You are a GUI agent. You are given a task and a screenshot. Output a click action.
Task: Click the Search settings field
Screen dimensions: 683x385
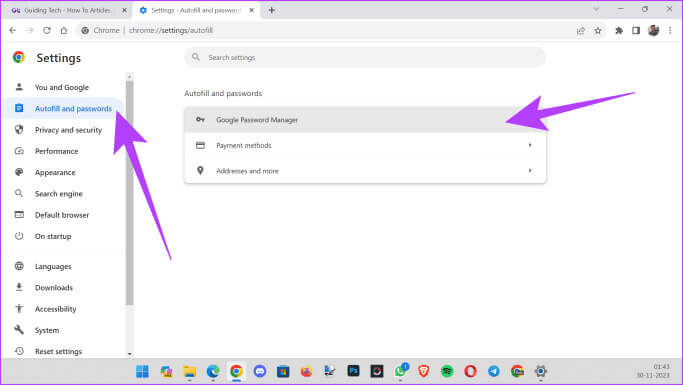365,57
